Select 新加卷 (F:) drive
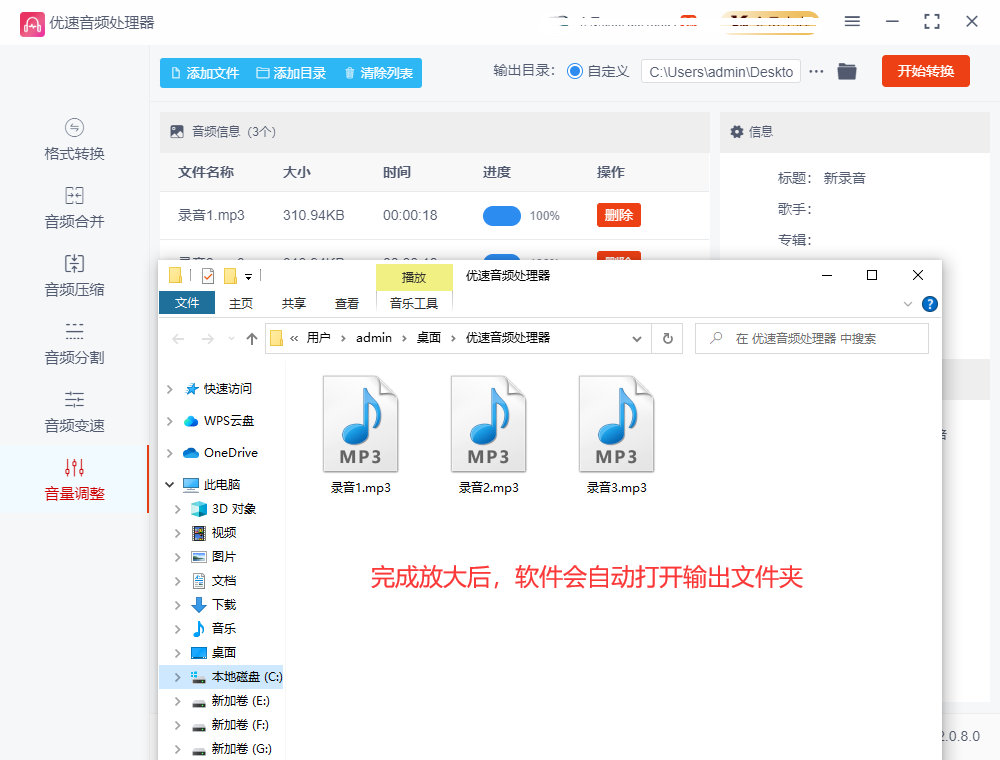 pos(231,725)
